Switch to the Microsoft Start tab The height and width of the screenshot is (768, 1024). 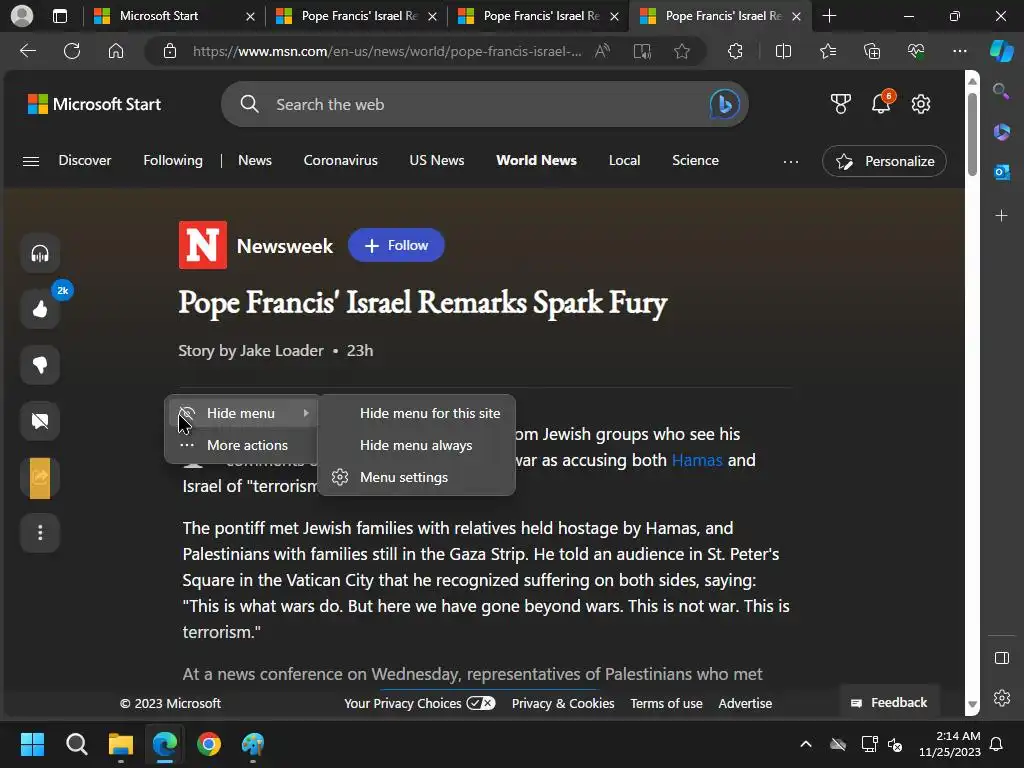[172, 16]
